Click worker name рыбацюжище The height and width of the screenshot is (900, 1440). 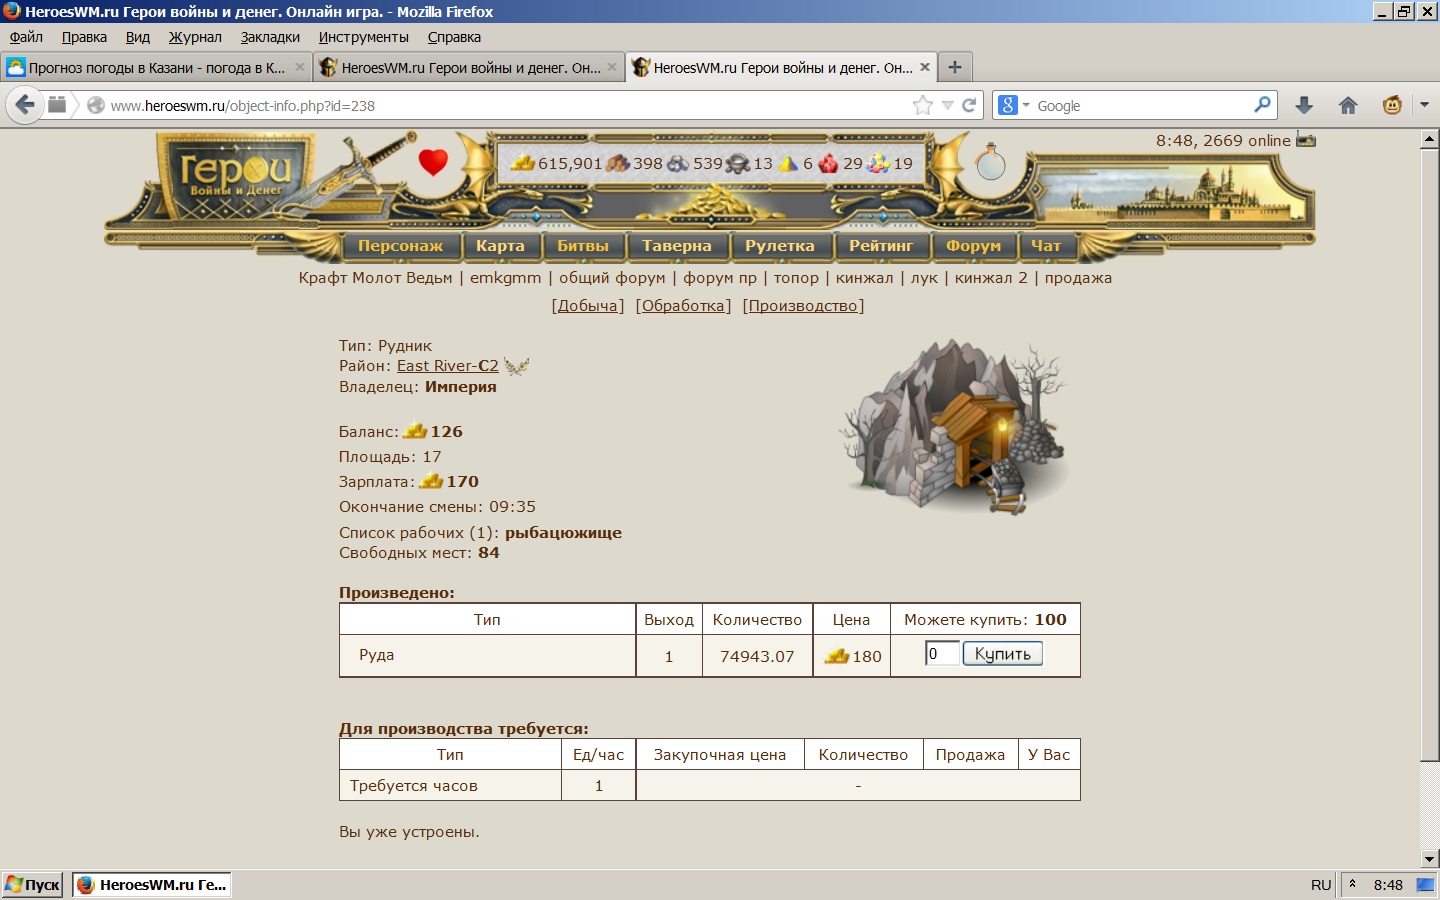[x=563, y=533]
